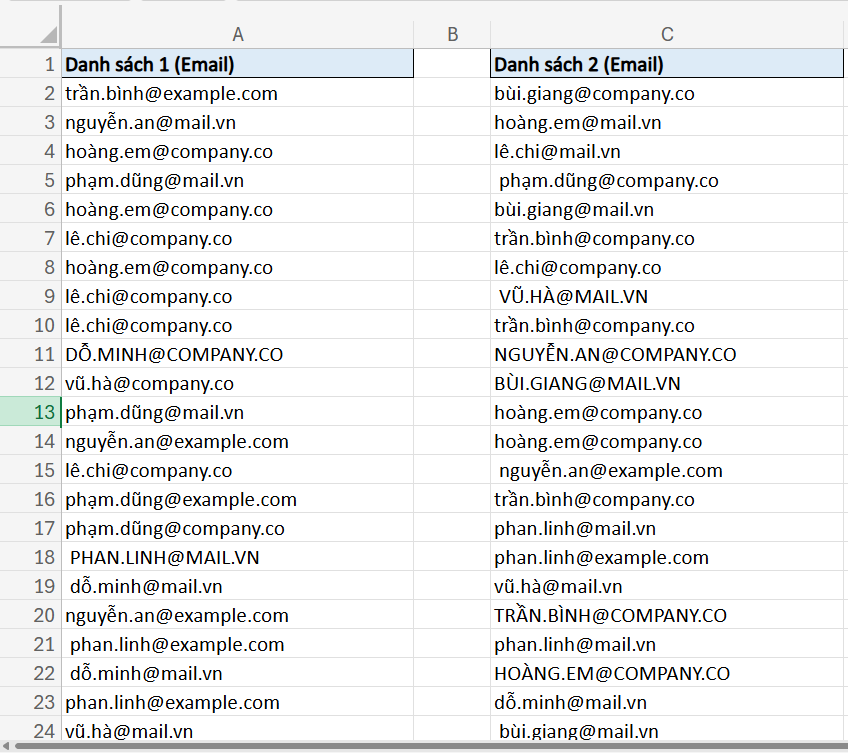Select empty cell B5 between the two lists
Viewport: 848px width, 753px height.
pos(452,180)
